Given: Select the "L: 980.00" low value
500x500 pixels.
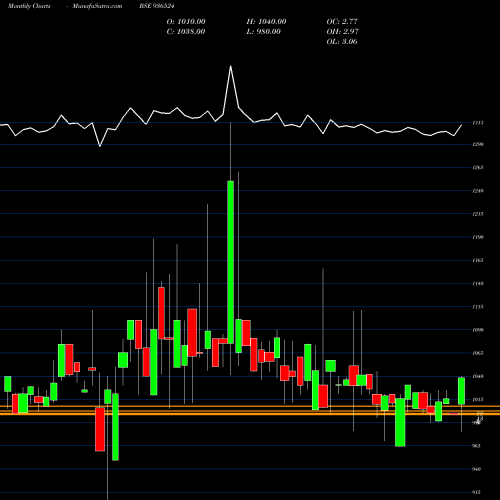Looking at the screenshot, I should [x=264, y=32].
